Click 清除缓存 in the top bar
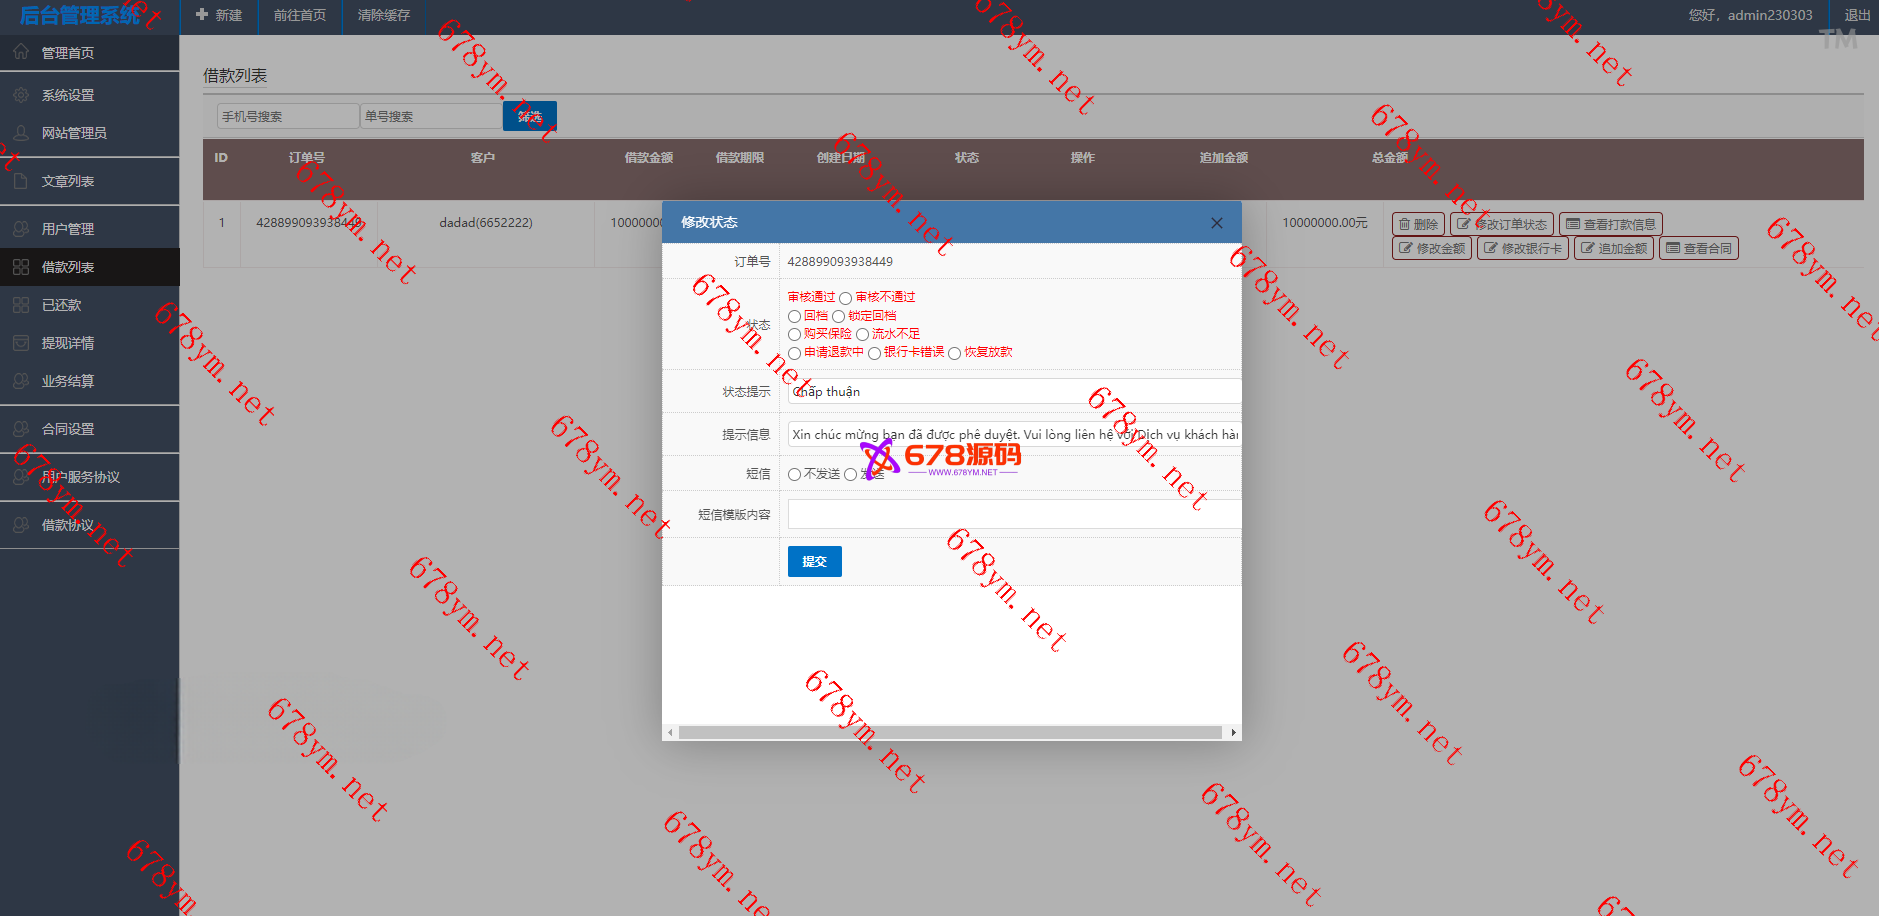 coord(384,15)
